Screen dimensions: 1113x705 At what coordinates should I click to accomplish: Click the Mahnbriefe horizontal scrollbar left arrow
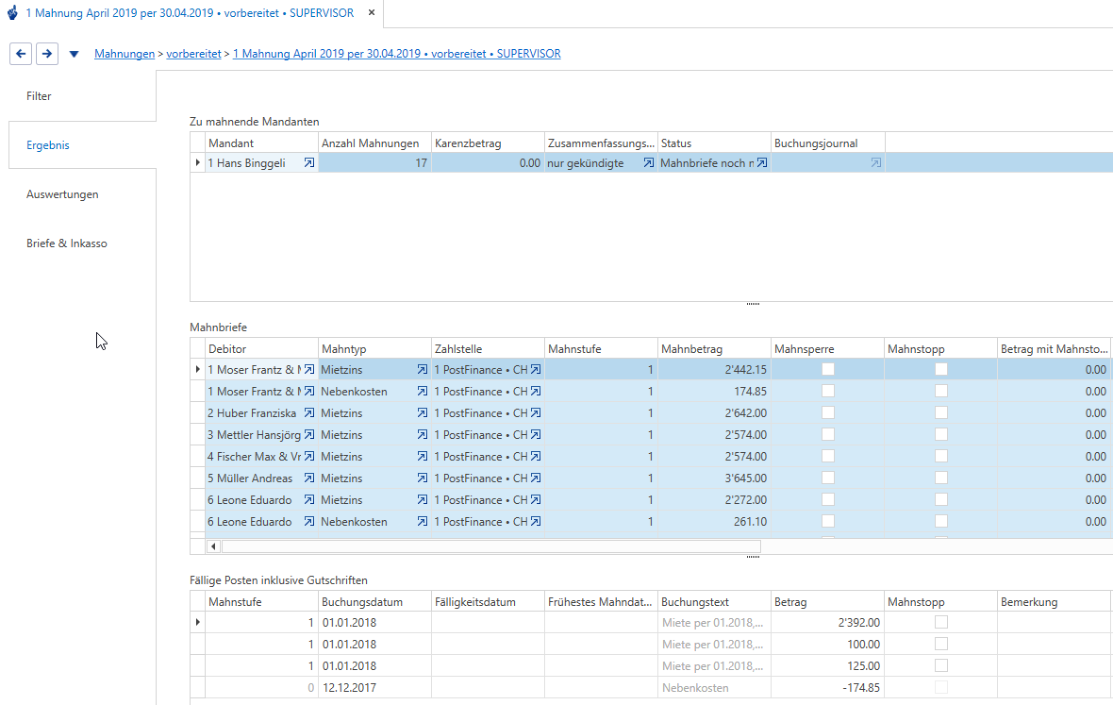pos(213,546)
